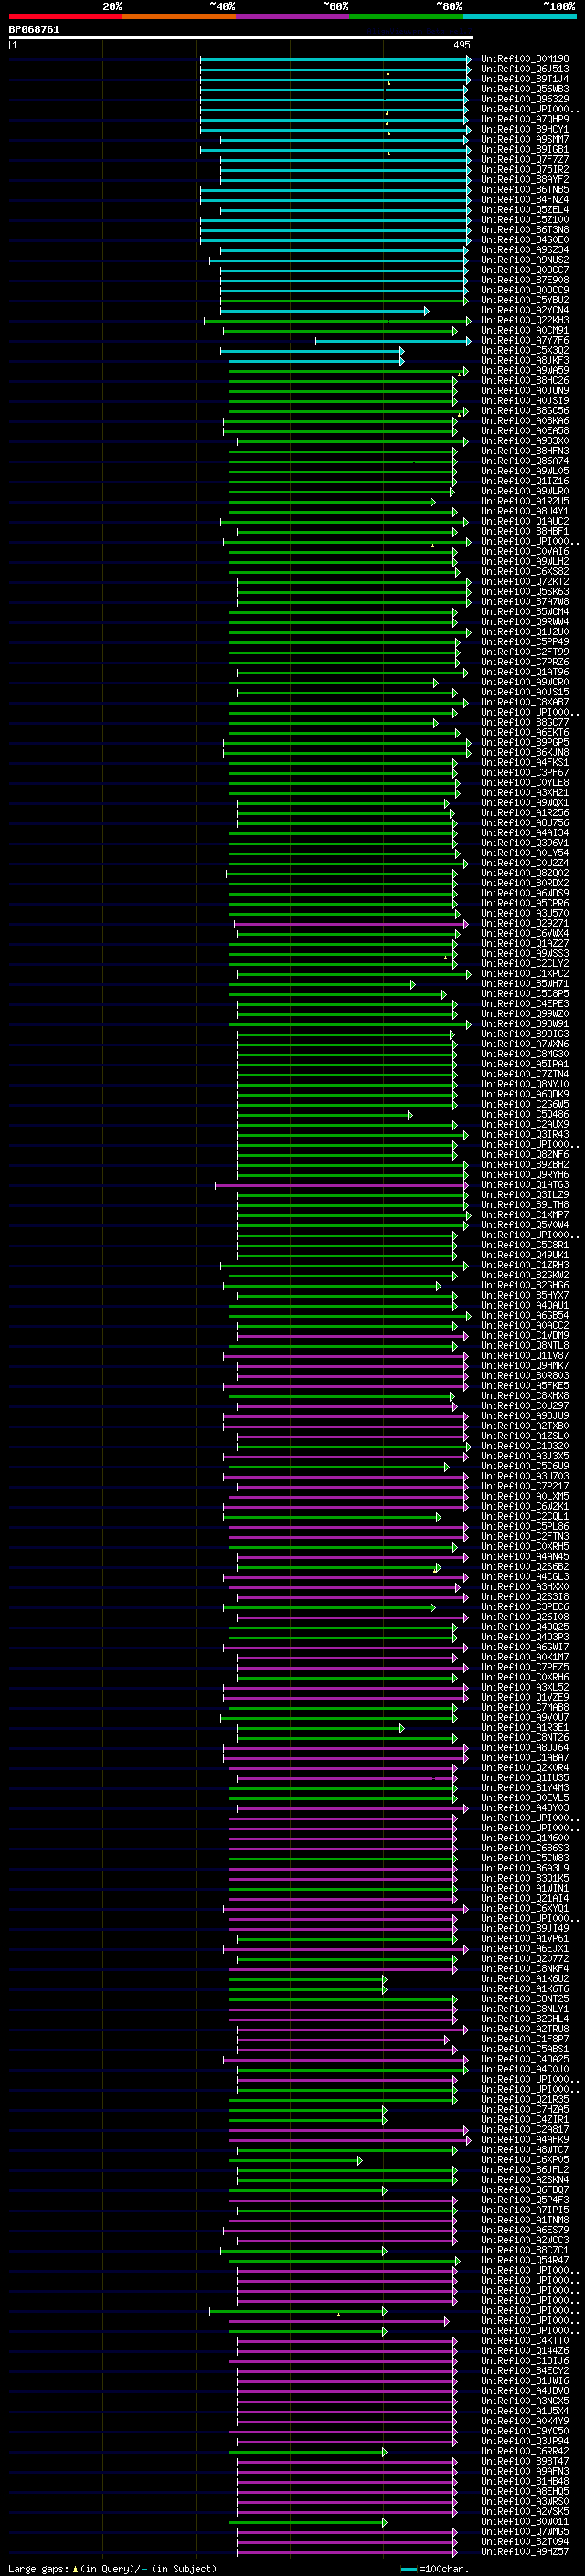
Task: Click the ~60% legend label
Action: [336, 6]
